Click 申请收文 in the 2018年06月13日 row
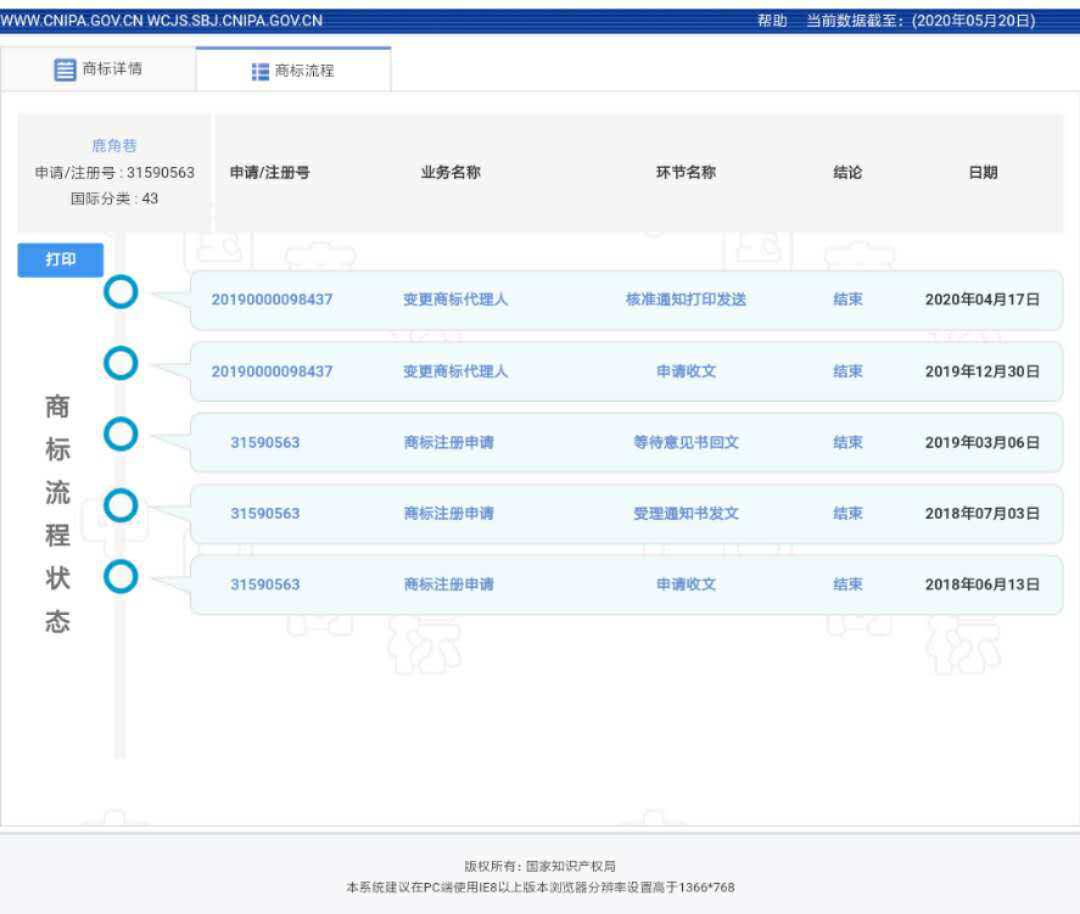The height and width of the screenshot is (914, 1080). (x=686, y=584)
